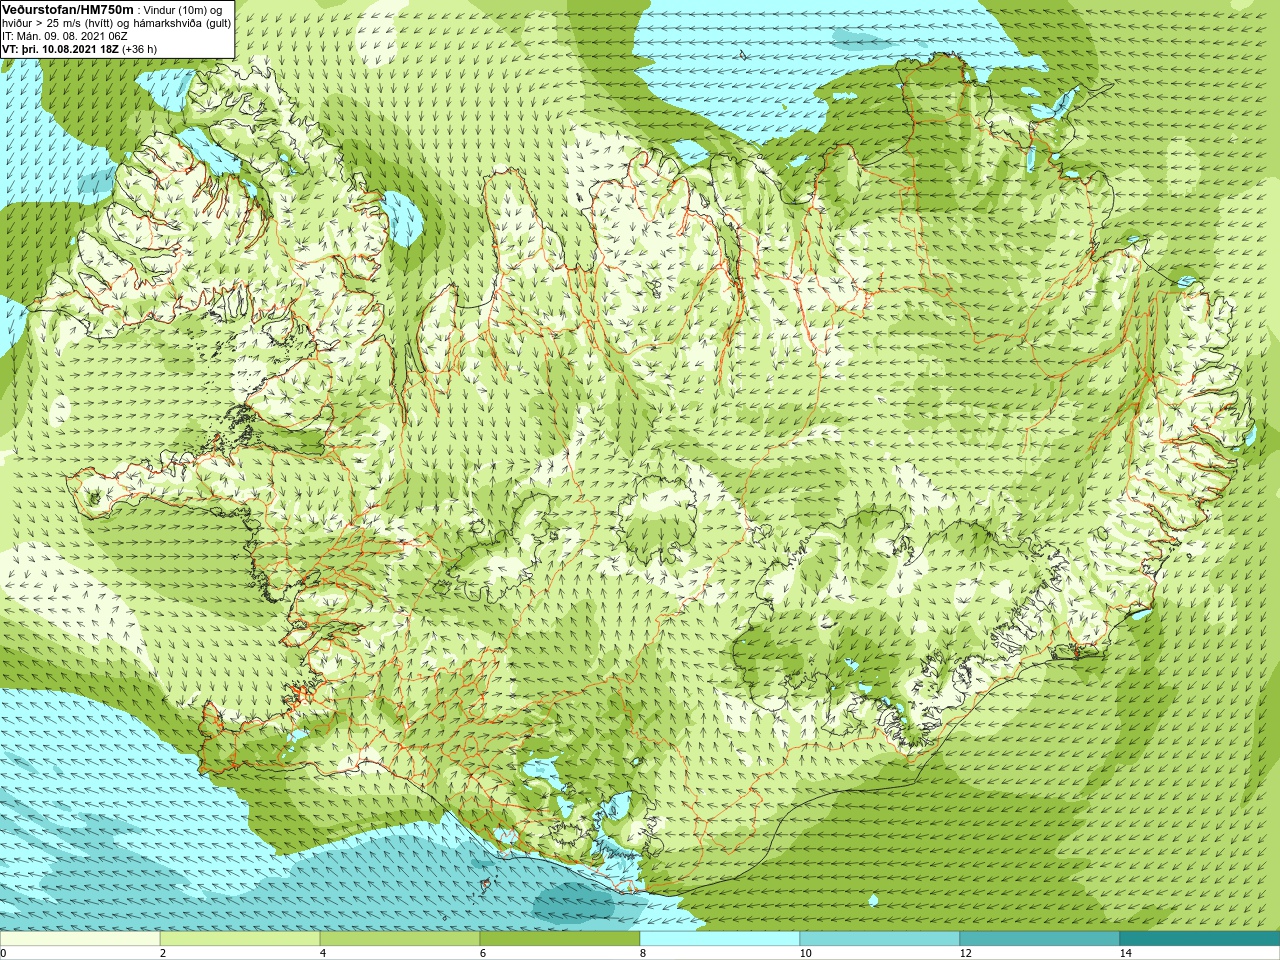Click the '8' scale label

coord(643,953)
